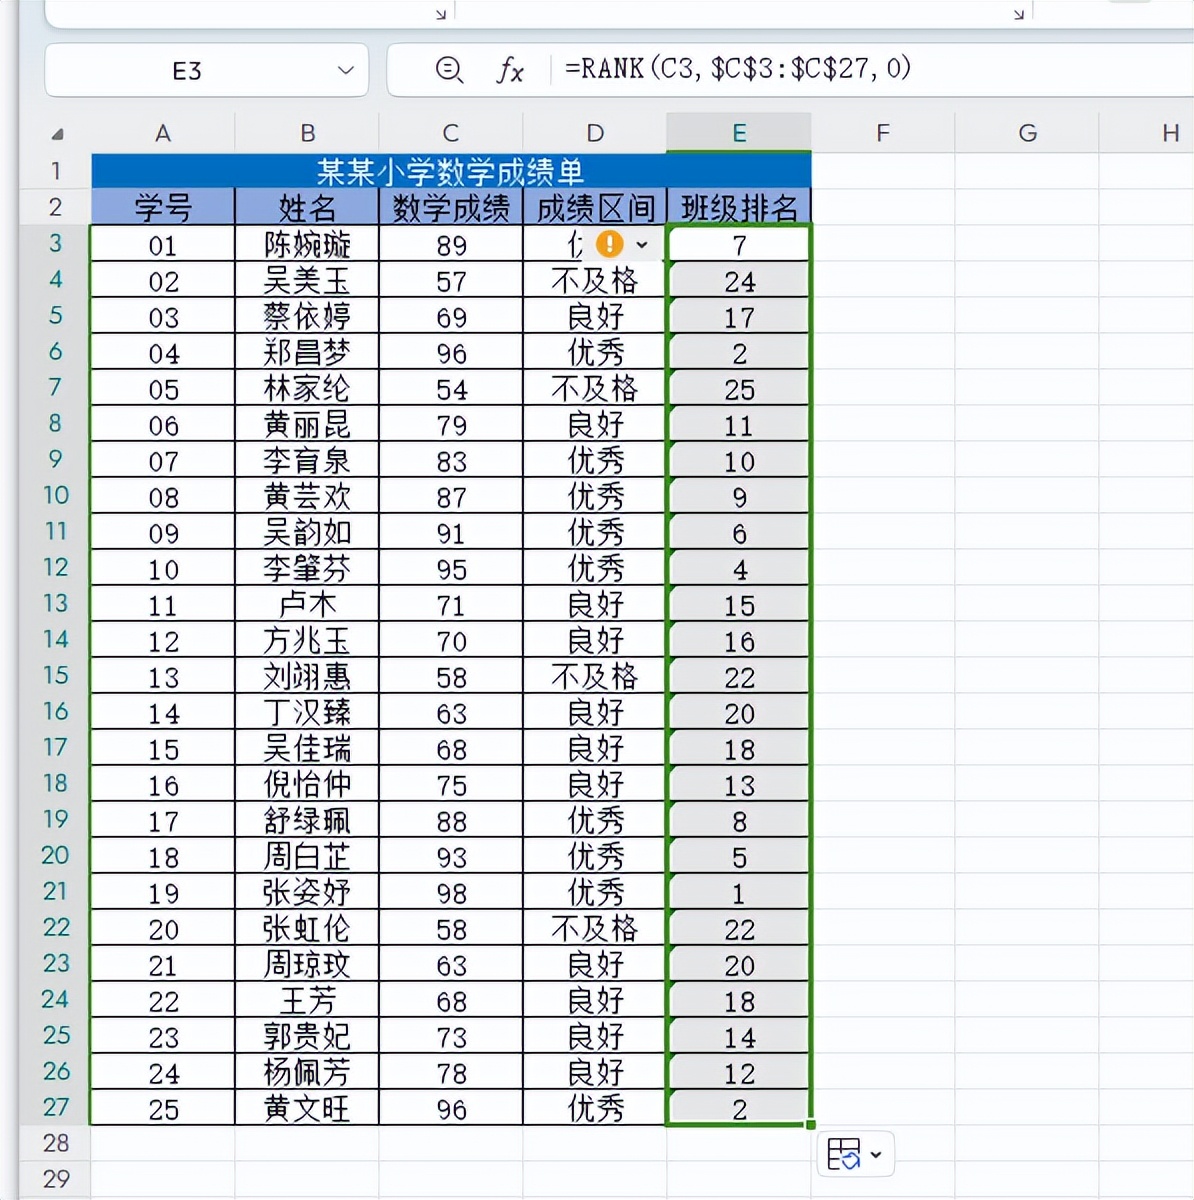
Task: Select name cell 吴美玉
Action: click(x=307, y=280)
